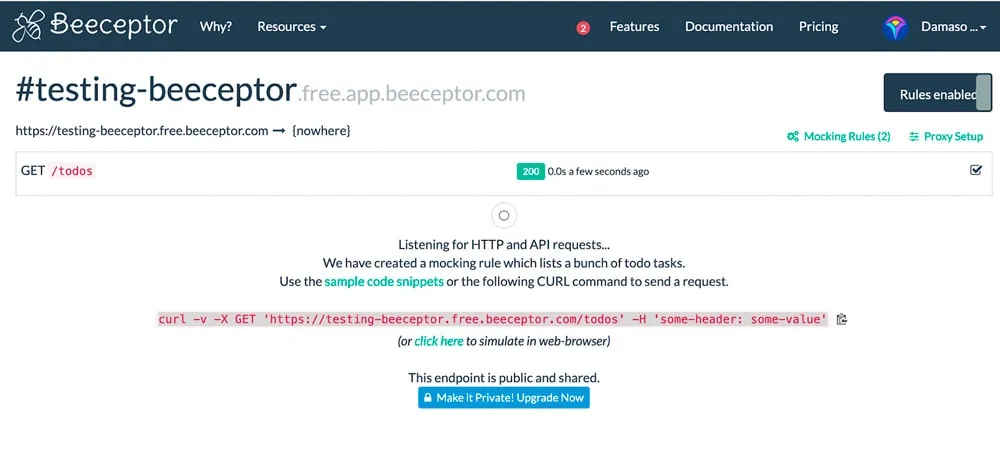Toggle the Rules enabled switch
The image size is (1000, 449).
[938, 92]
